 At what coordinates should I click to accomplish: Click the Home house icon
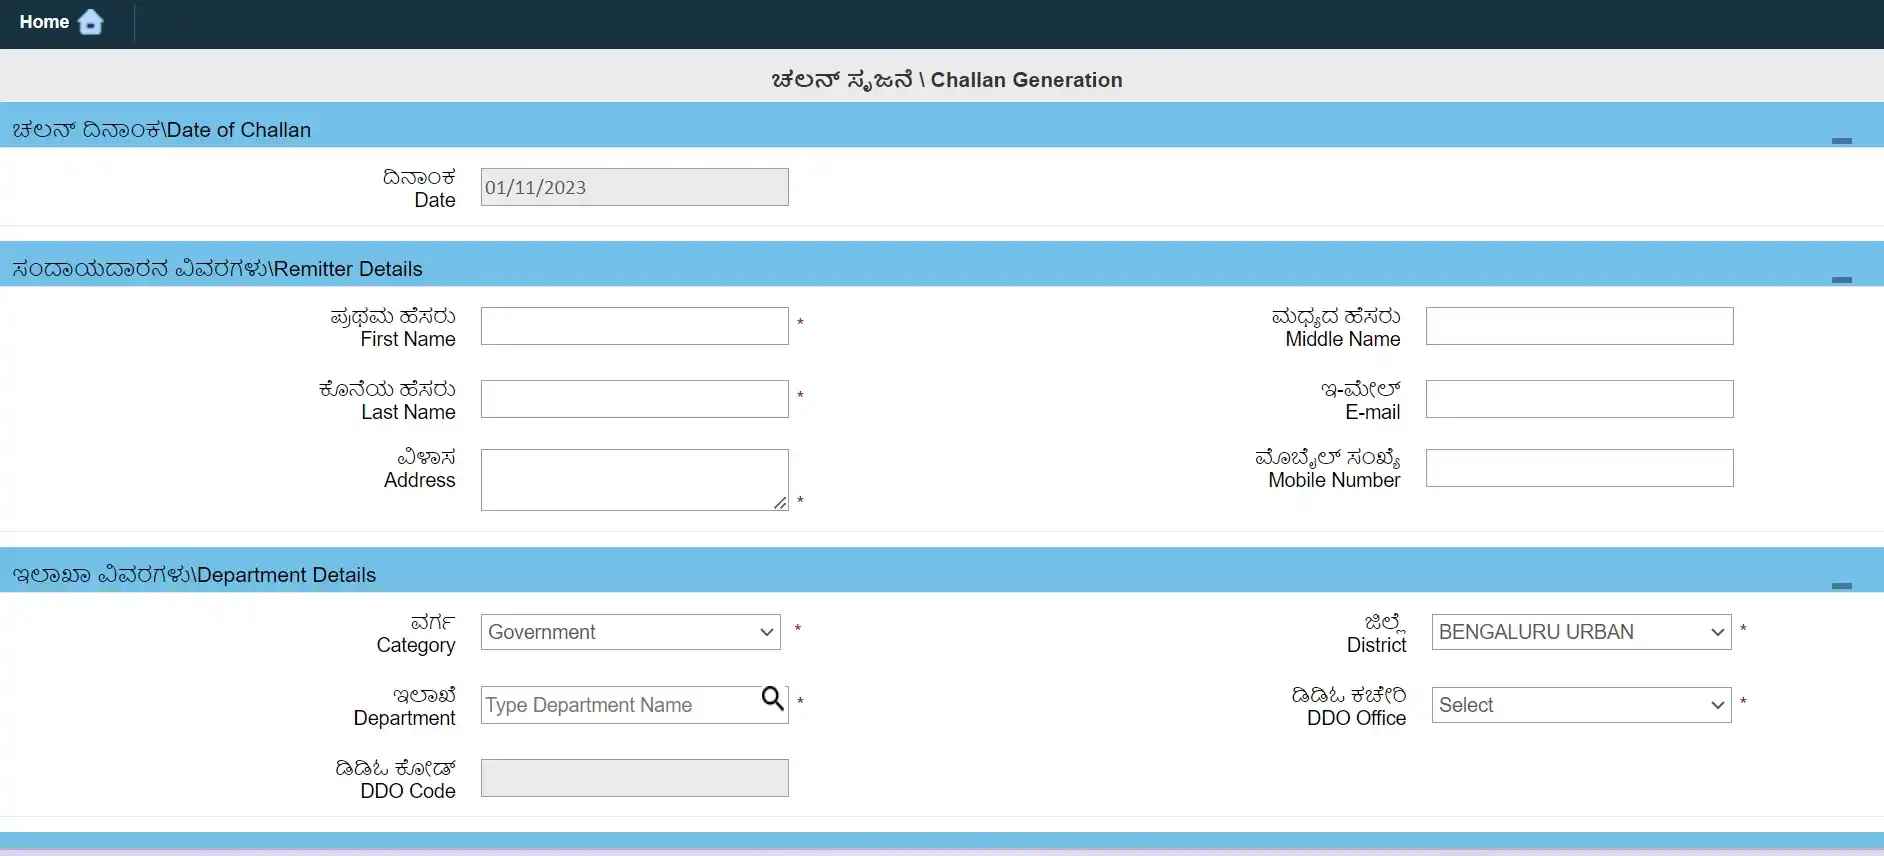pos(90,22)
